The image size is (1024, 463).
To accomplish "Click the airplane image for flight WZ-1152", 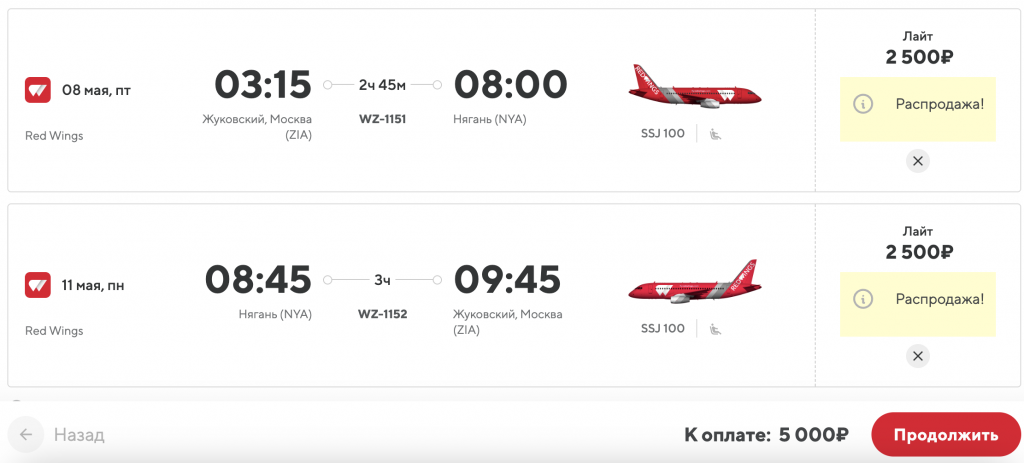I will (694, 283).
